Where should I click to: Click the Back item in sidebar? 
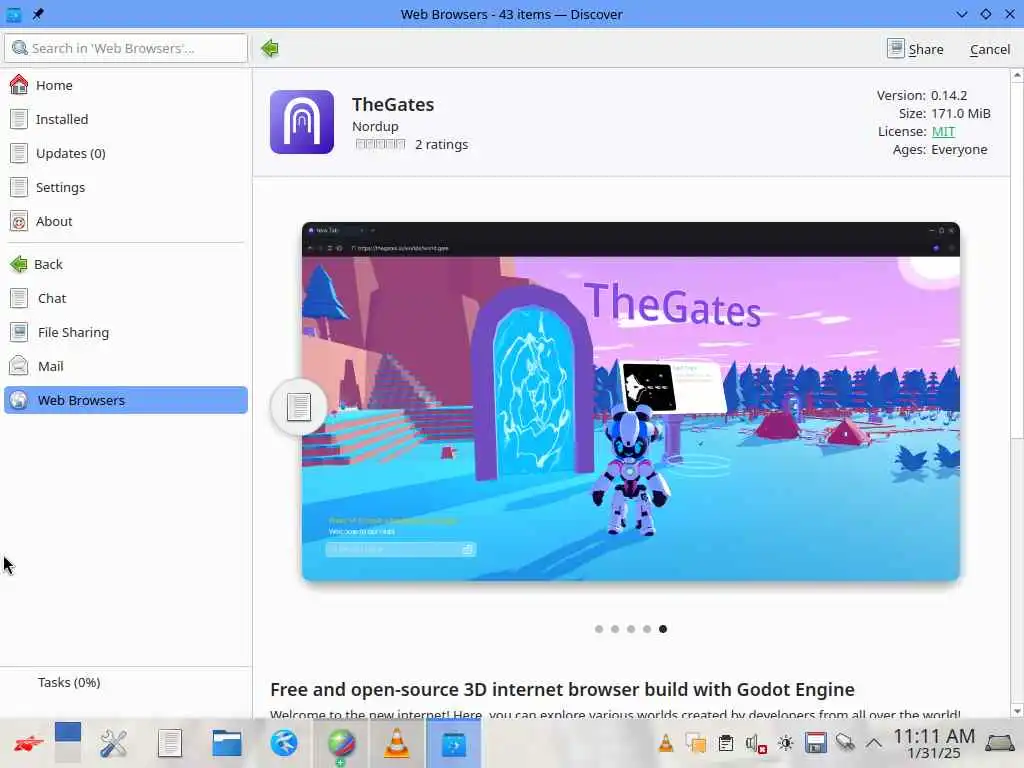(x=126, y=264)
